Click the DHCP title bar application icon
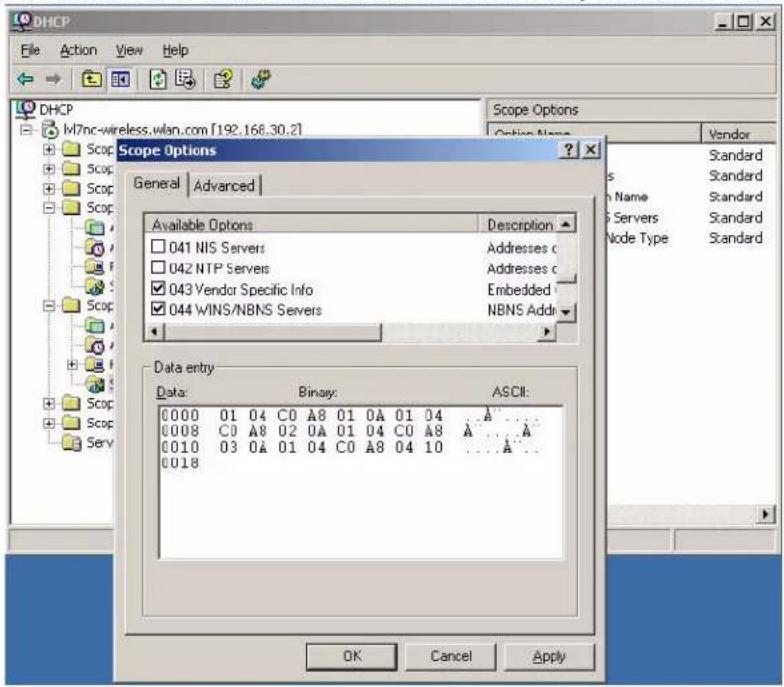784x687 pixels. tap(21, 21)
